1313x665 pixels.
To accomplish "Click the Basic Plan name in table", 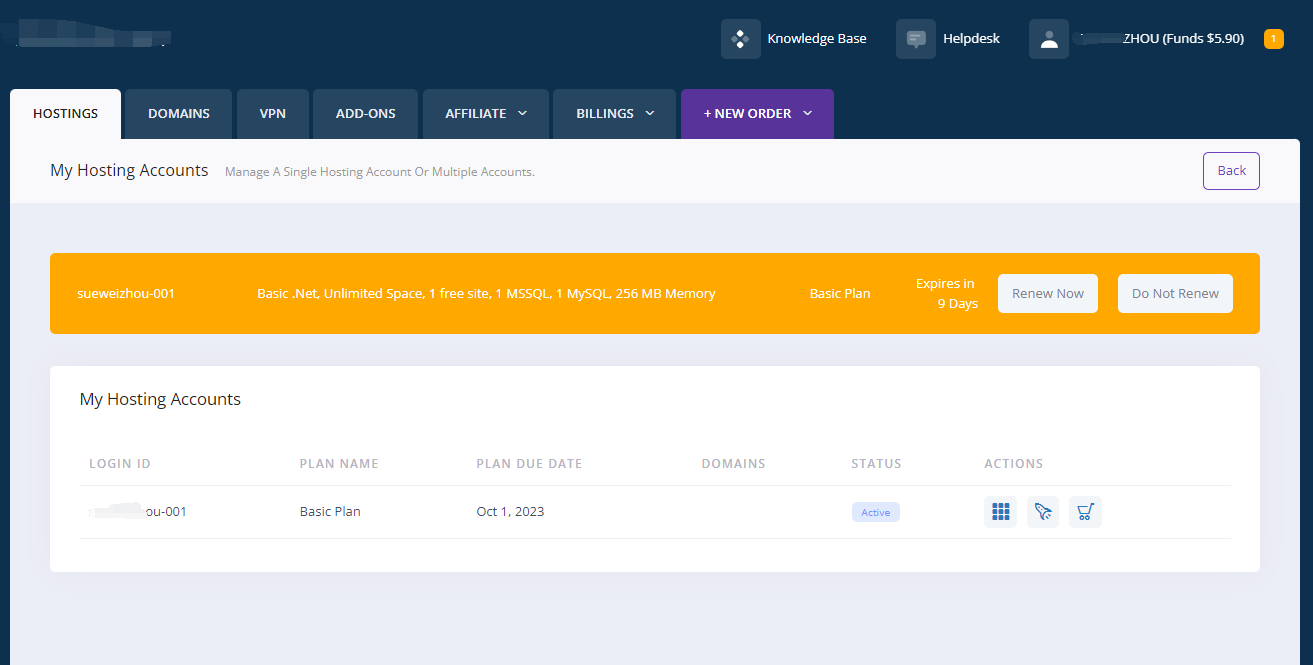I will click(330, 512).
